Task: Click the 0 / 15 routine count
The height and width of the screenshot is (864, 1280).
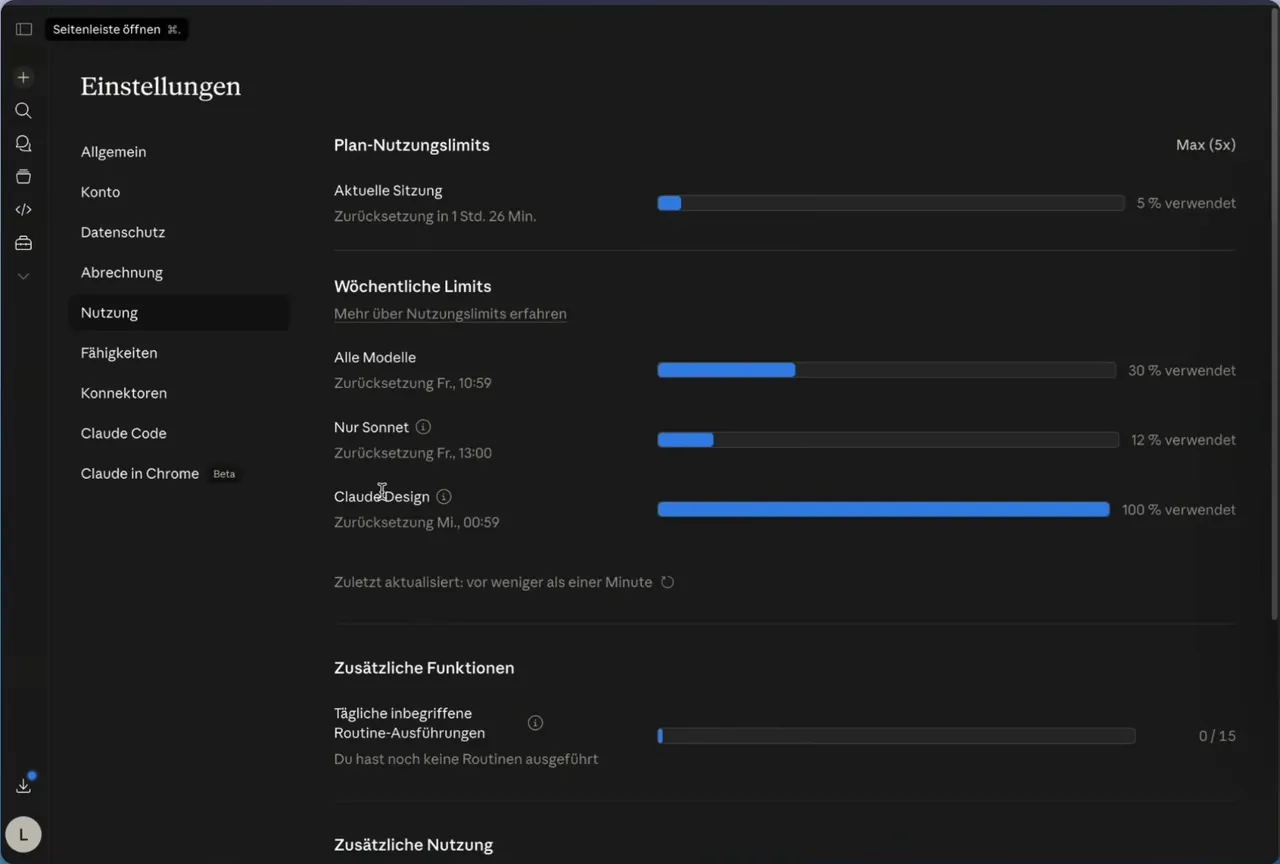Action: (1217, 736)
